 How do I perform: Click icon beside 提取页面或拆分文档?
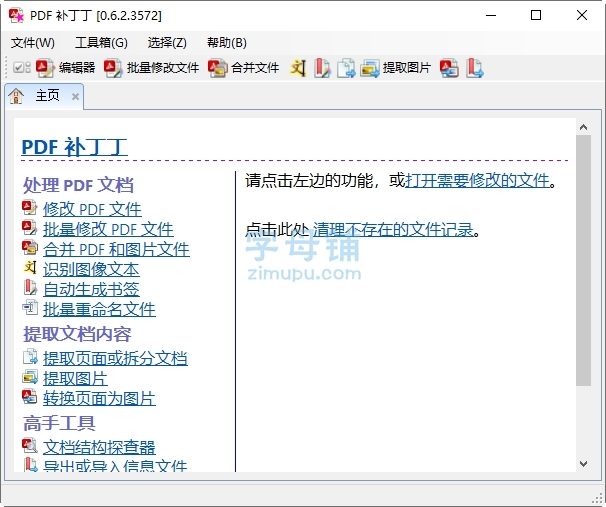click(x=30, y=356)
